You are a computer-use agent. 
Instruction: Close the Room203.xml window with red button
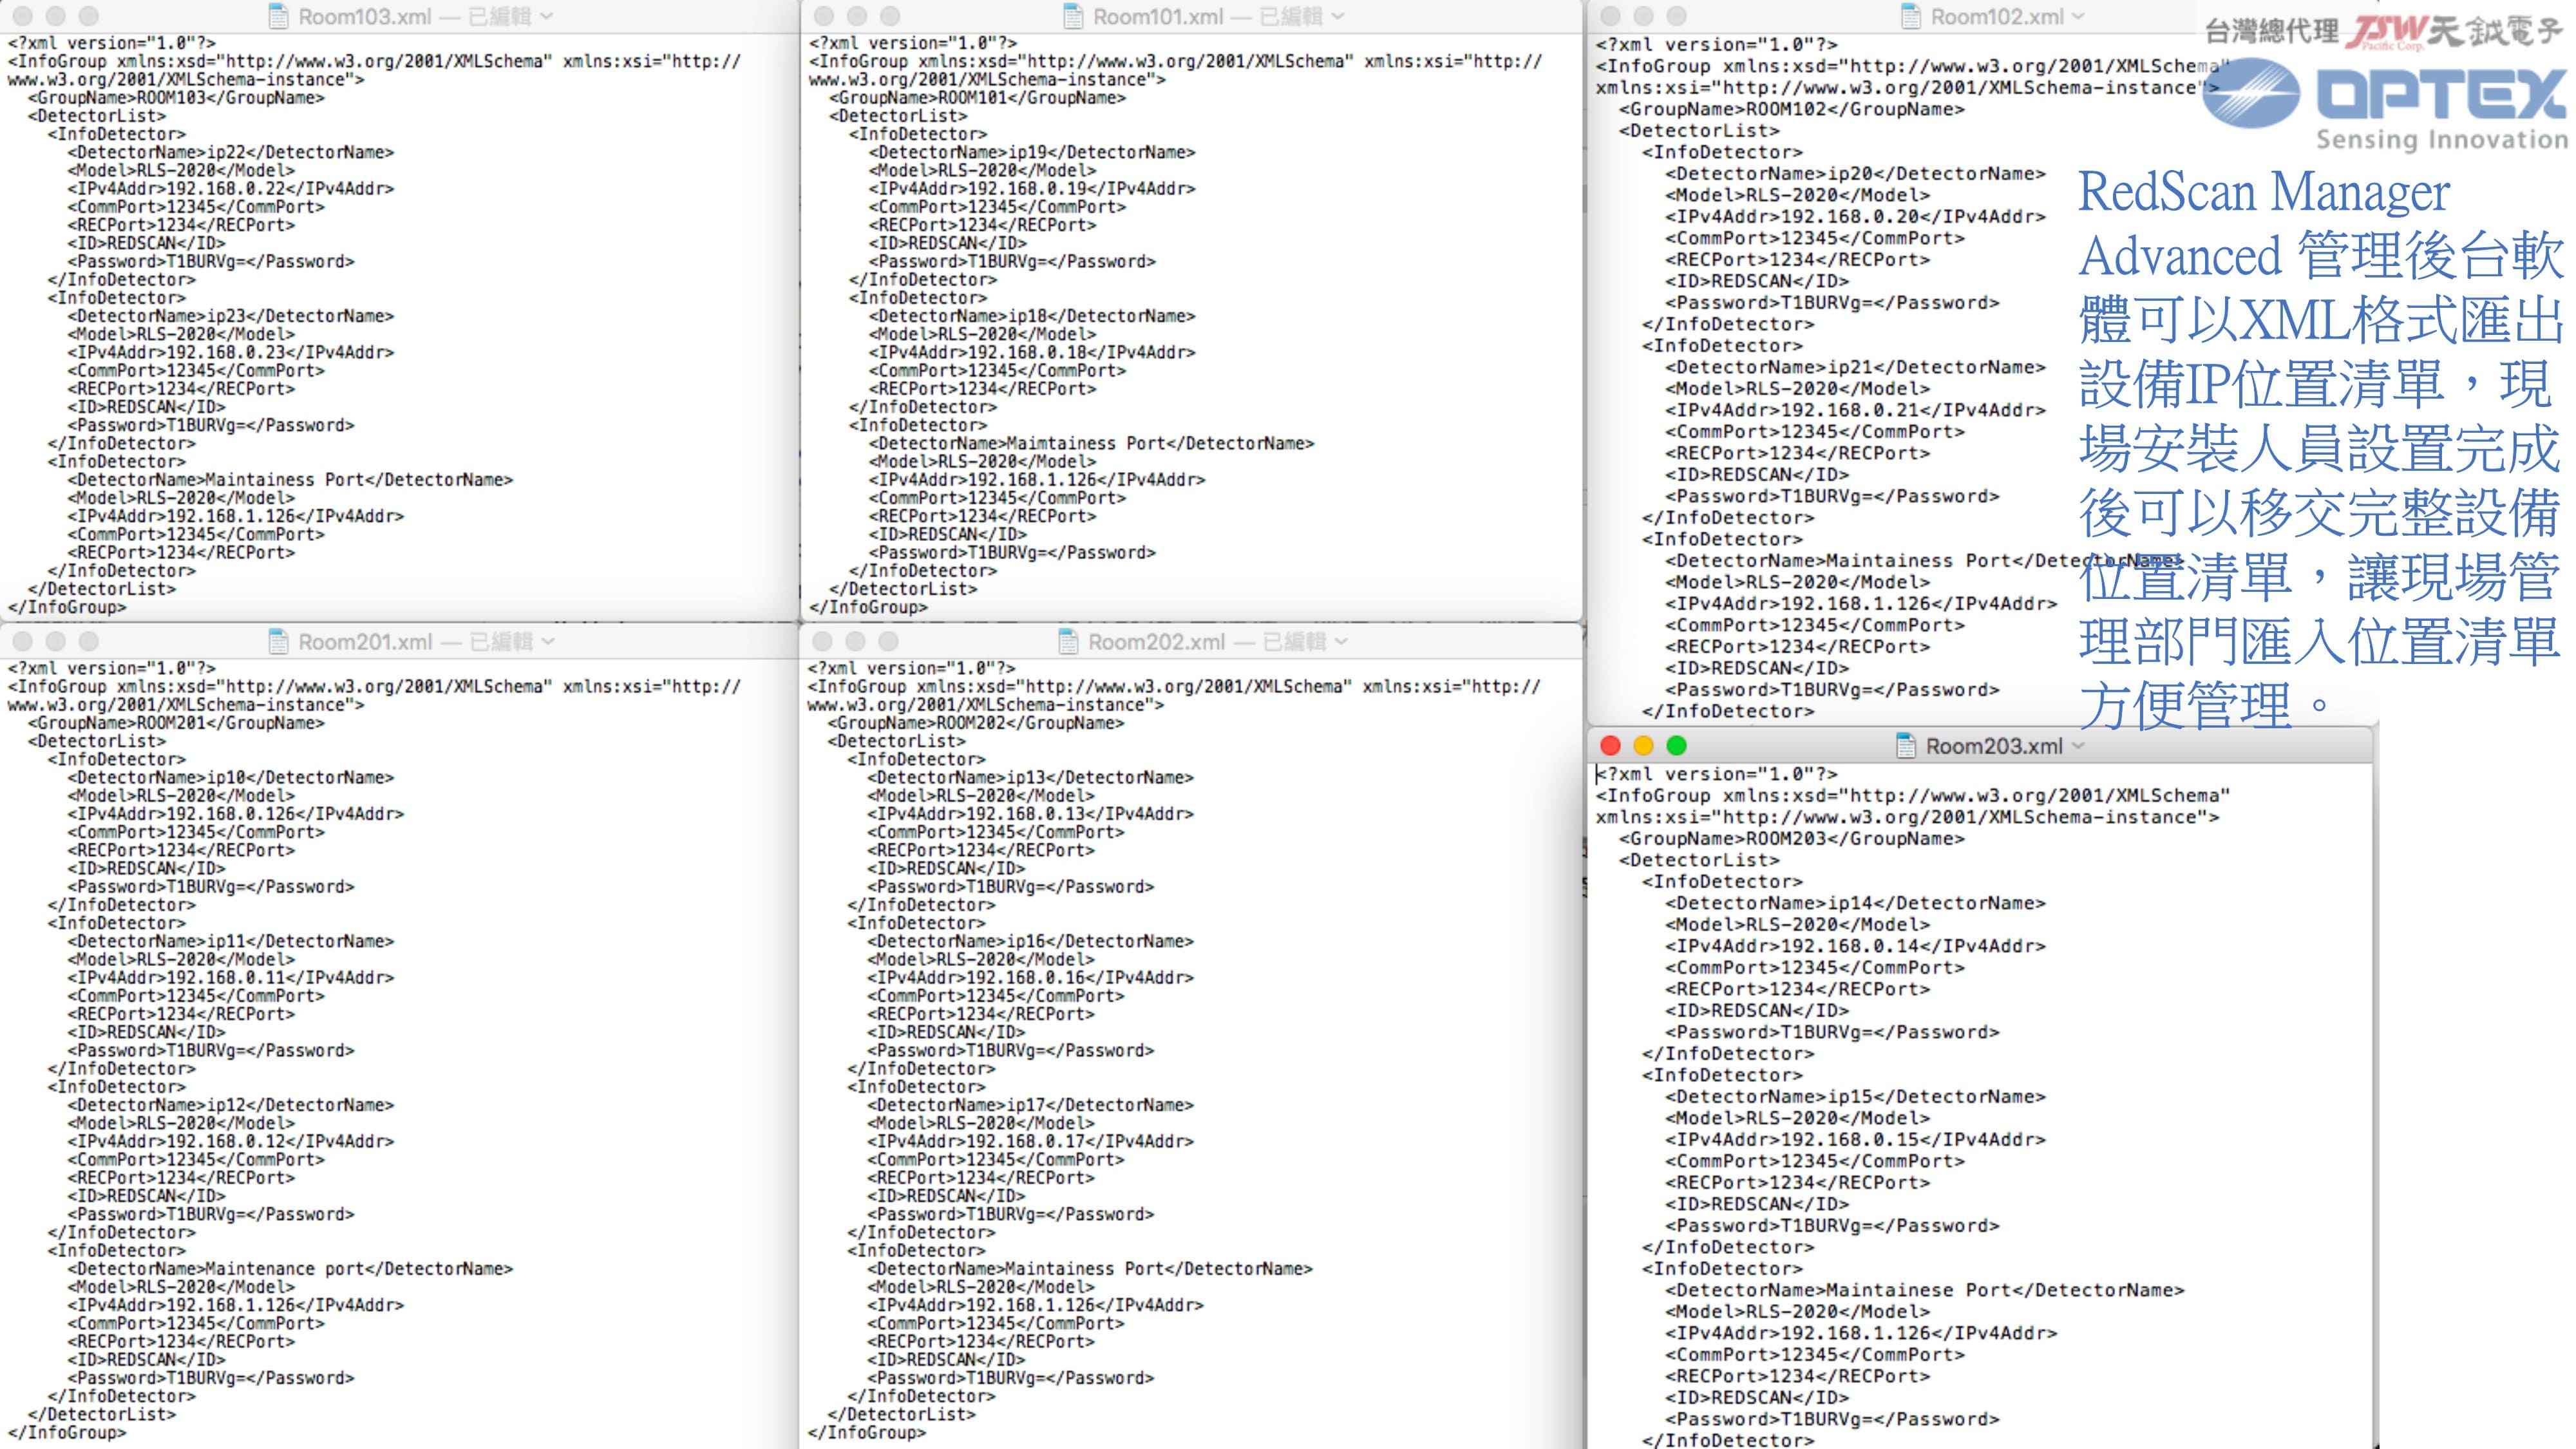[x=1610, y=746]
